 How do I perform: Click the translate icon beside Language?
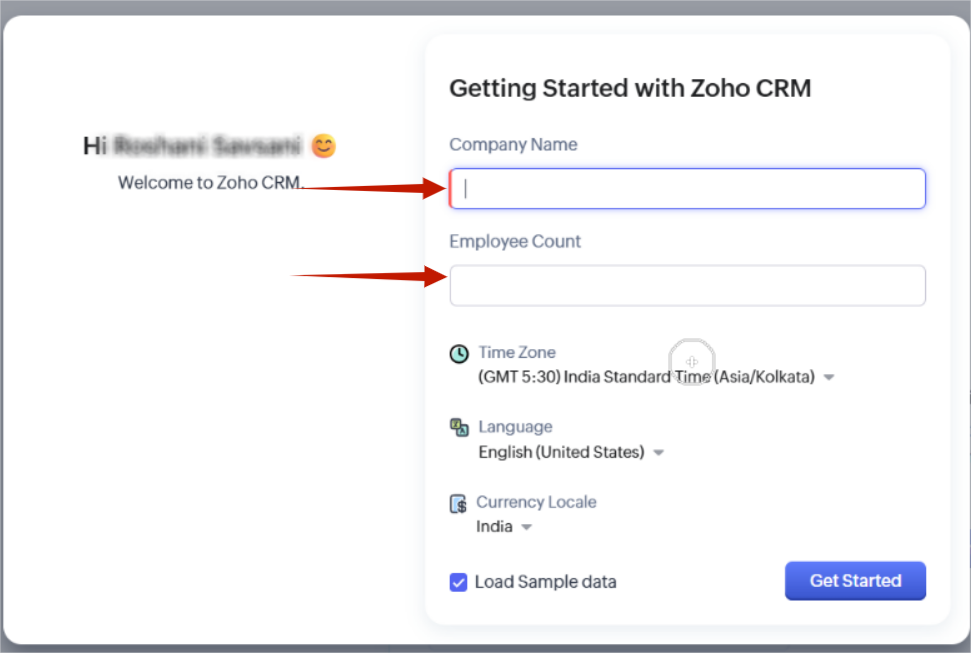point(459,428)
